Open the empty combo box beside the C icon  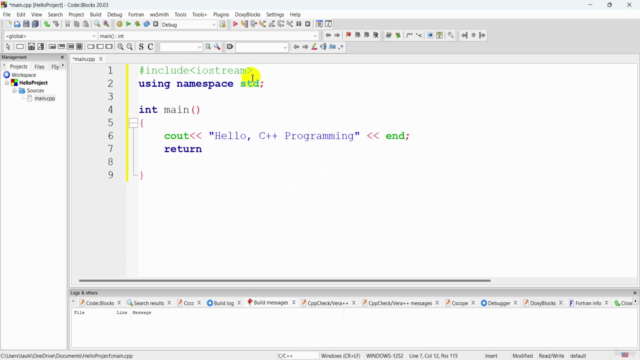pyautogui.click(x=181, y=47)
